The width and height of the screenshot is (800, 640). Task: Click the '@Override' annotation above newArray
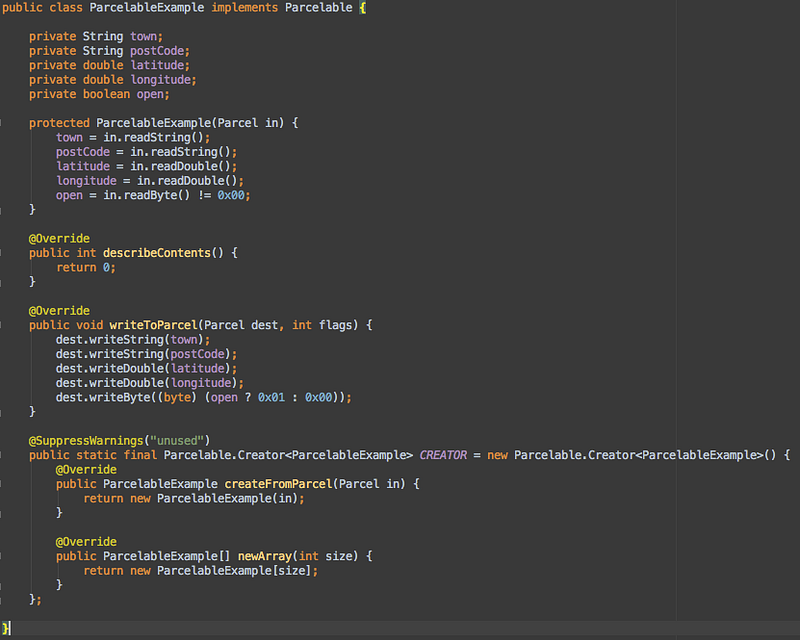pos(86,542)
